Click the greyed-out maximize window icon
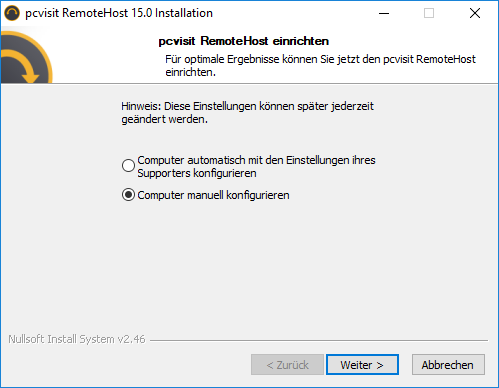The height and width of the screenshot is (388, 499). pos(429,13)
